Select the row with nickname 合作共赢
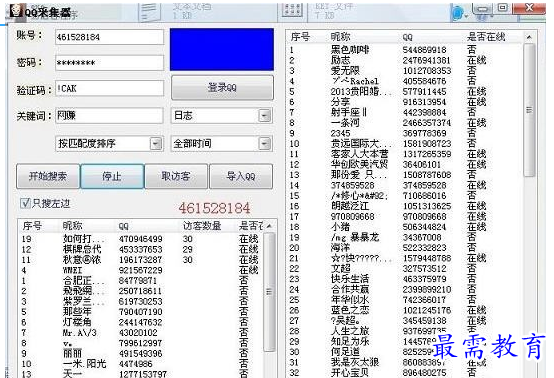 coord(405,289)
